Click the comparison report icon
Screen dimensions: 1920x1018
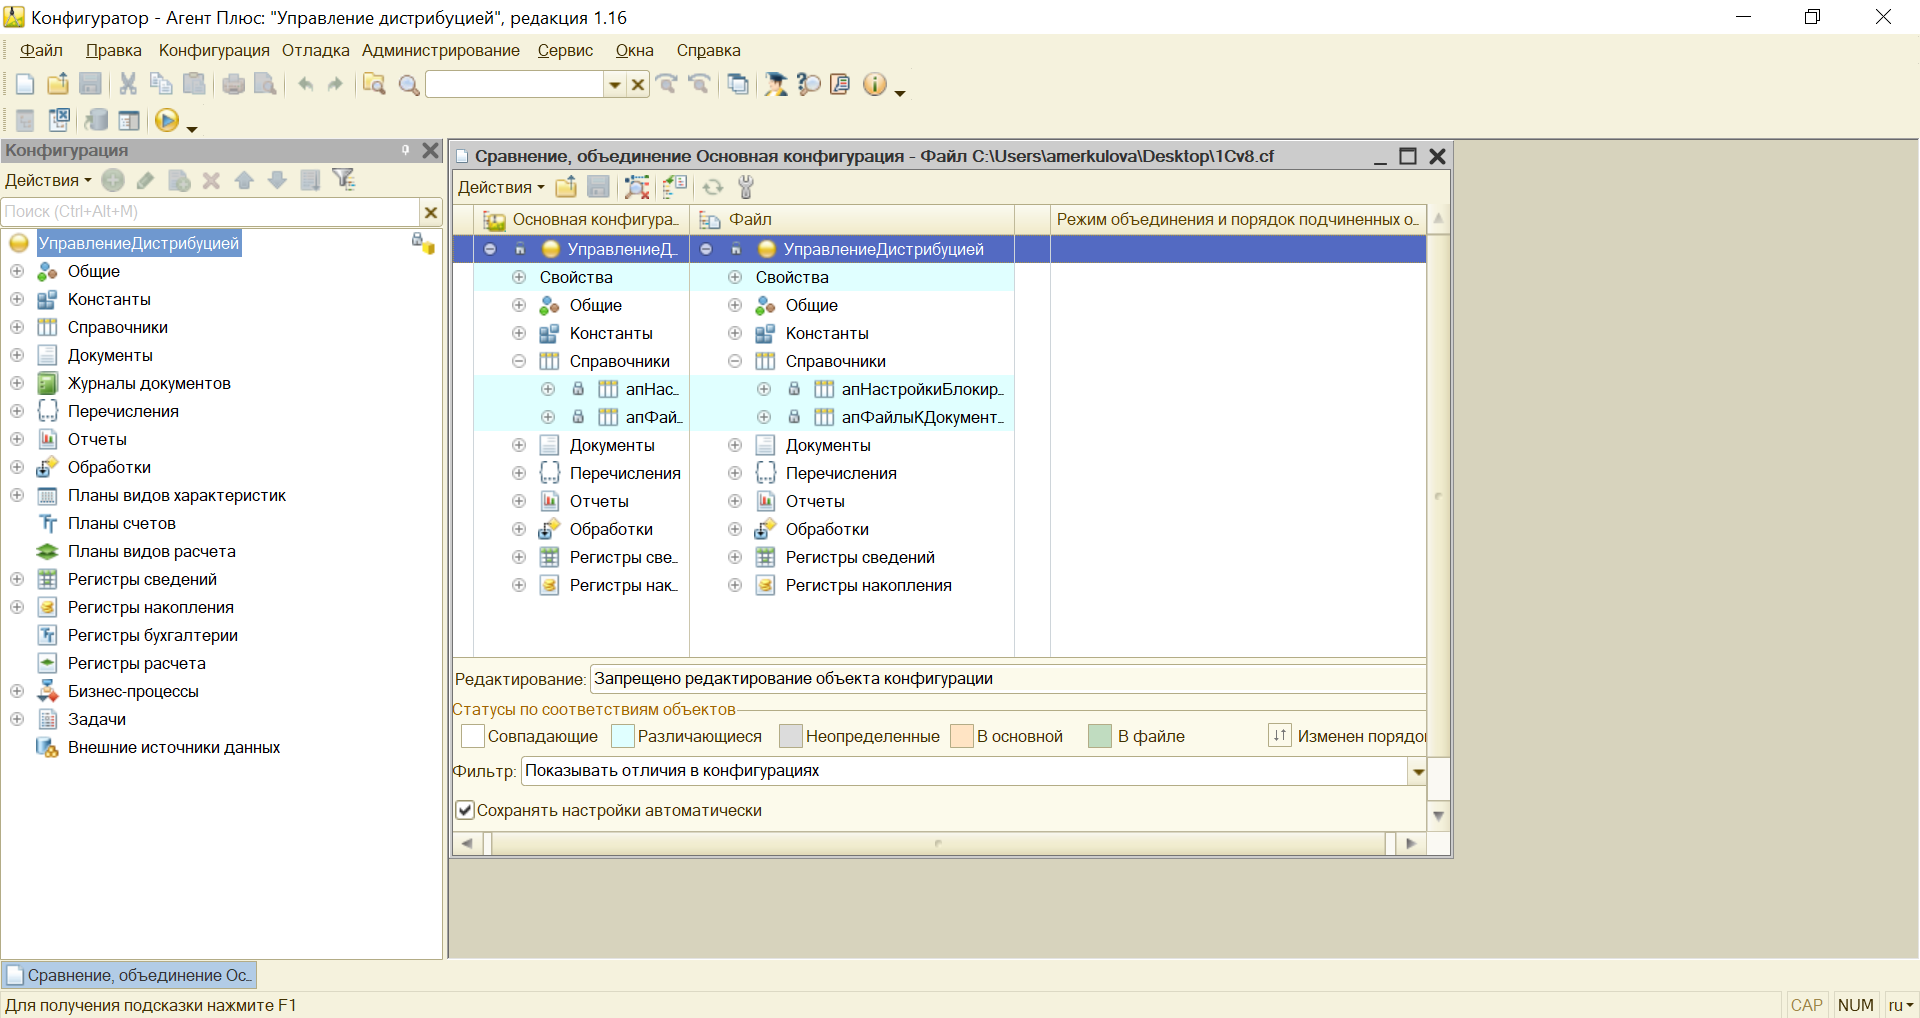[675, 187]
